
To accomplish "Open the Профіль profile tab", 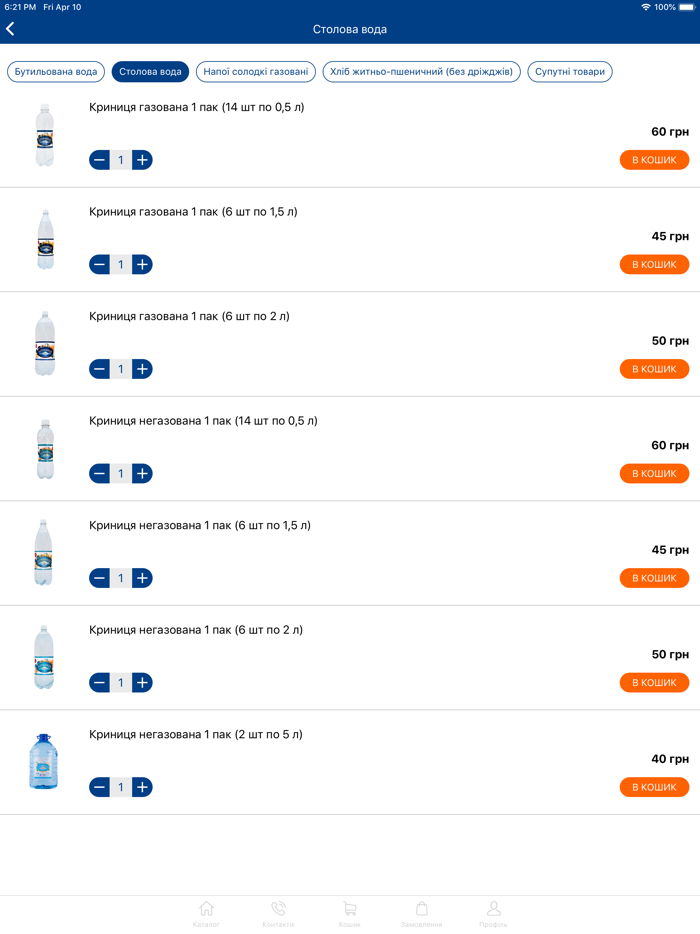I will pos(493,913).
